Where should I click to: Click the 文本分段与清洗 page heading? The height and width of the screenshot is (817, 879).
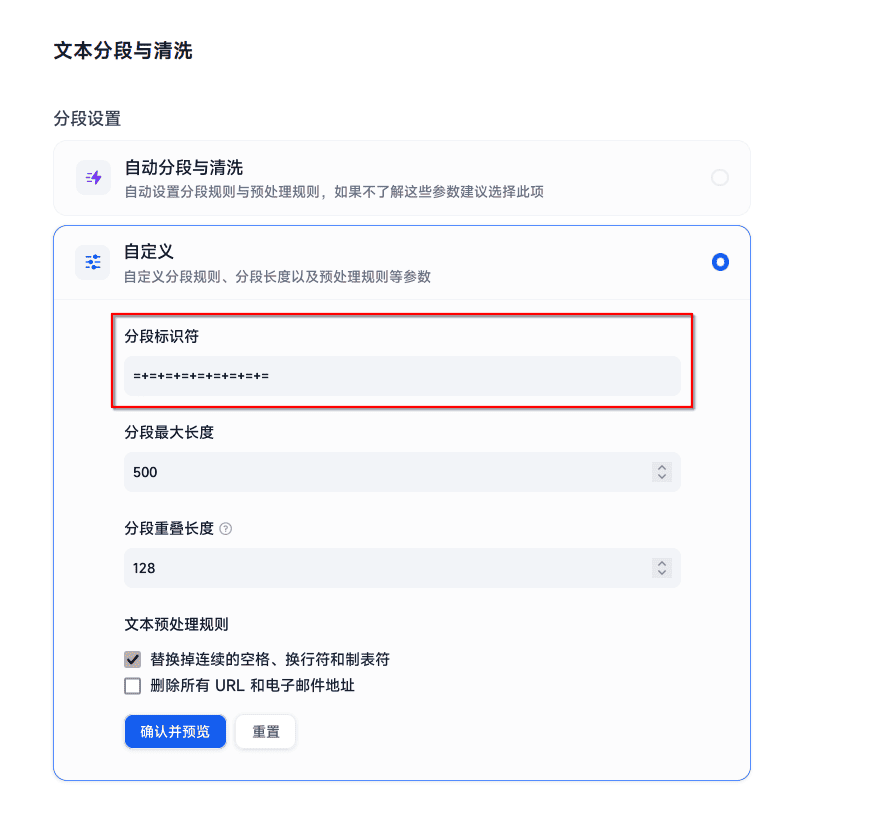[x=123, y=51]
